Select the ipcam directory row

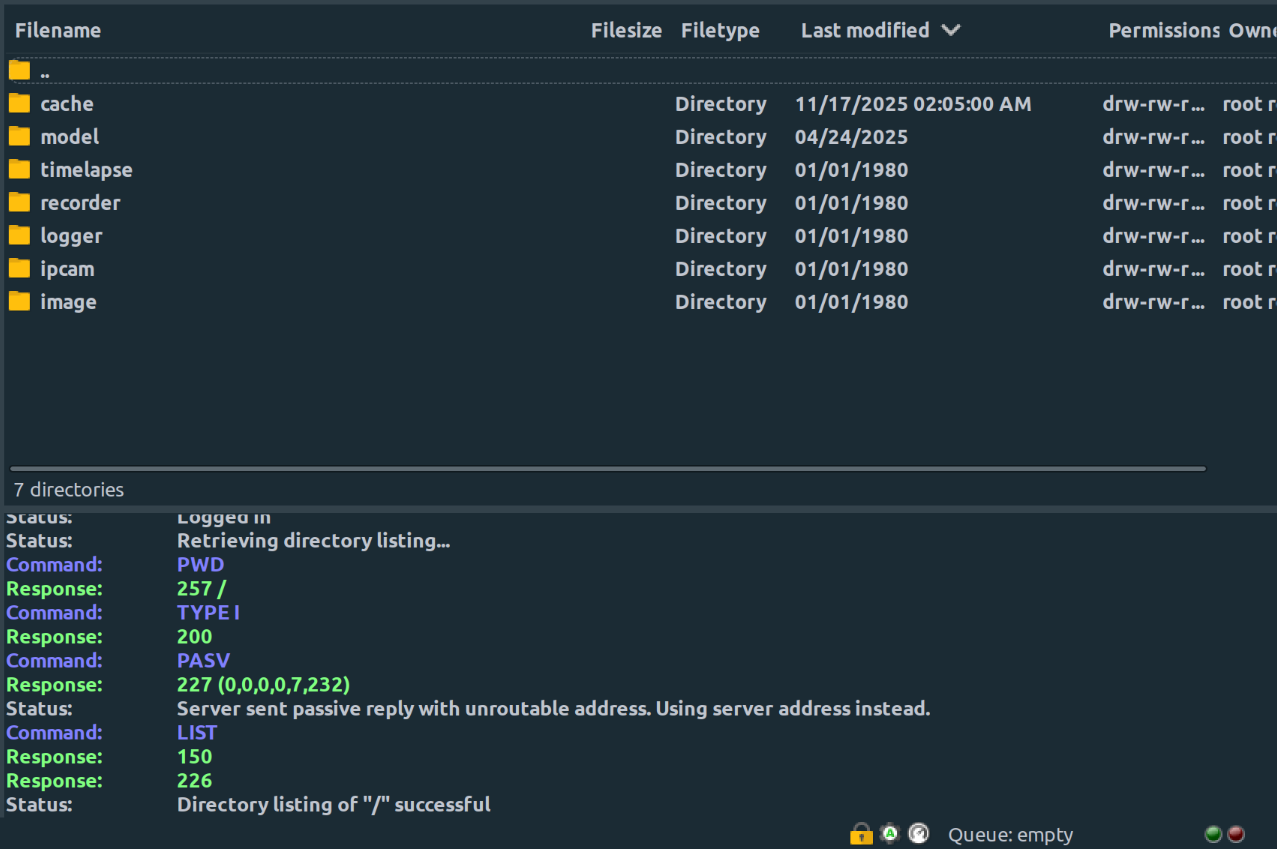pos(66,268)
